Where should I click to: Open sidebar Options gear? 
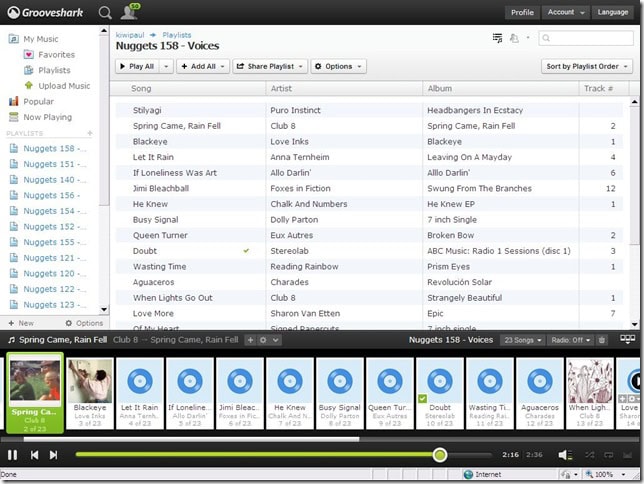pyautogui.click(x=84, y=323)
